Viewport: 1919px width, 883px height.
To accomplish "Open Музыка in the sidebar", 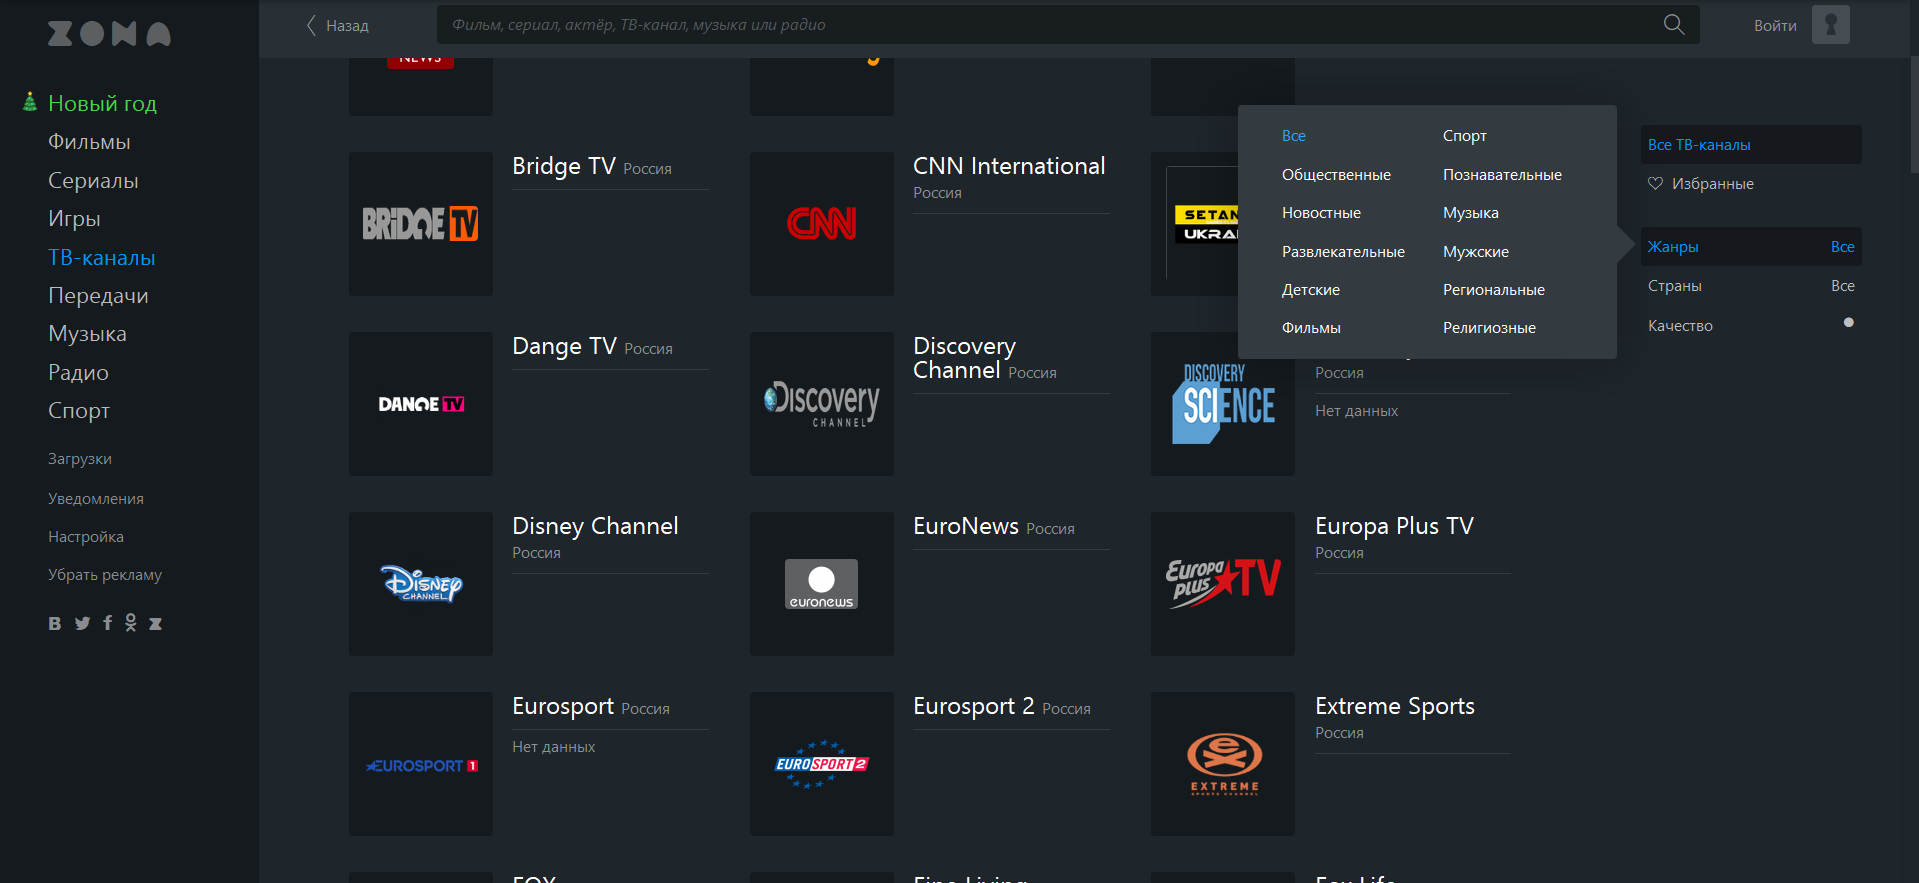I will pyautogui.click(x=87, y=334).
